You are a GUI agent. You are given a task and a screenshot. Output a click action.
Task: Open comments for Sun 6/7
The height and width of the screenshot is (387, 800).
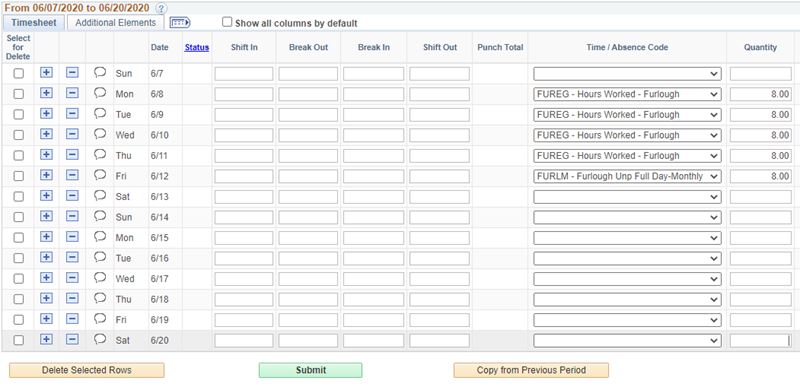100,72
